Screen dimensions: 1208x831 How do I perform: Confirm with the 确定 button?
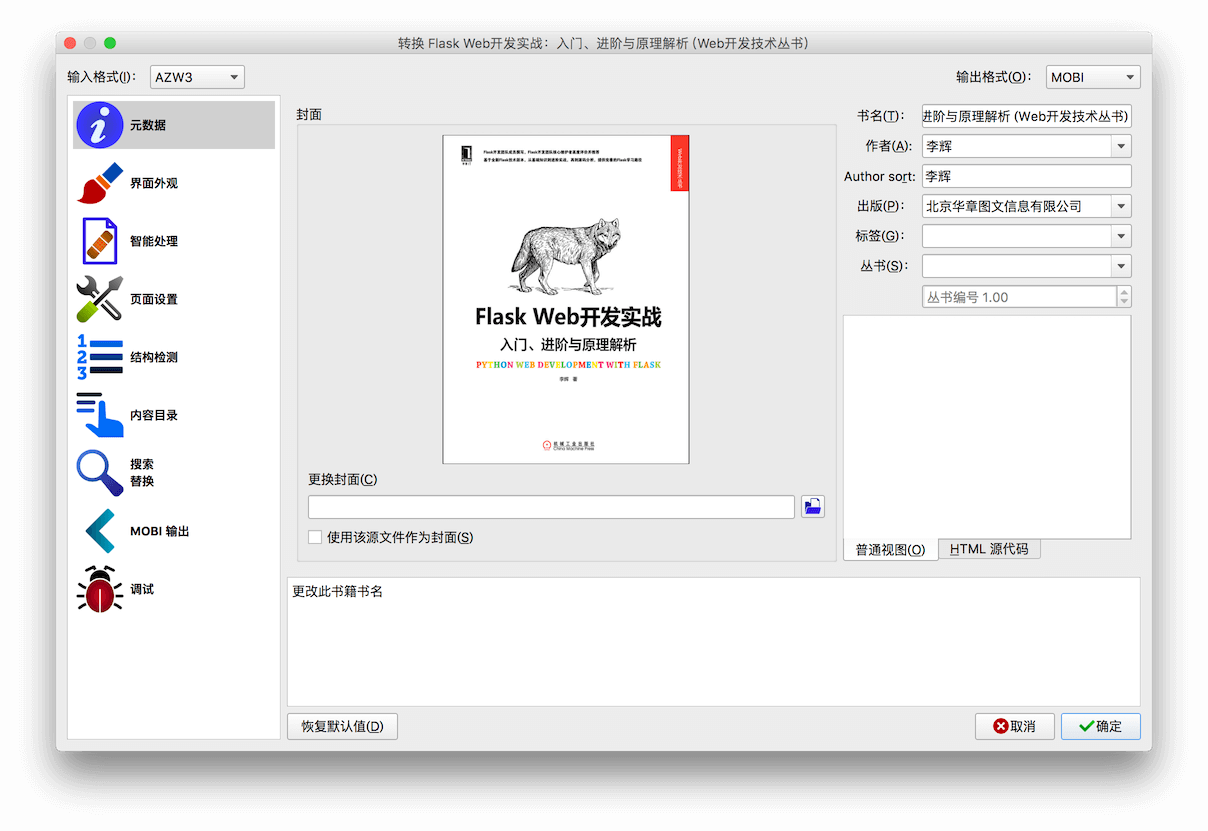pos(1100,726)
